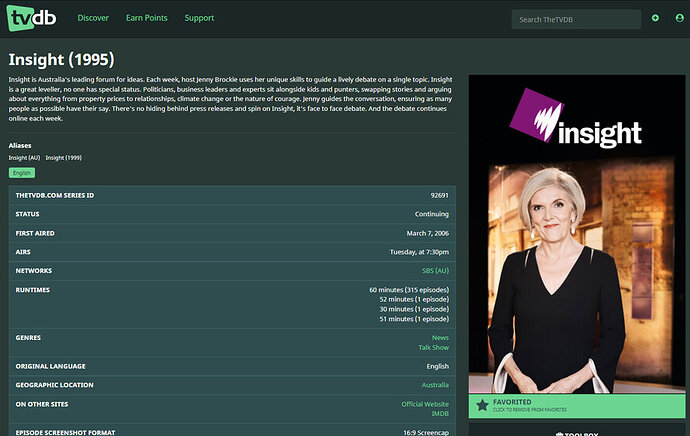Open the Australia location link
The height and width of the screenshot is (436, 690).
coord(435,385)
